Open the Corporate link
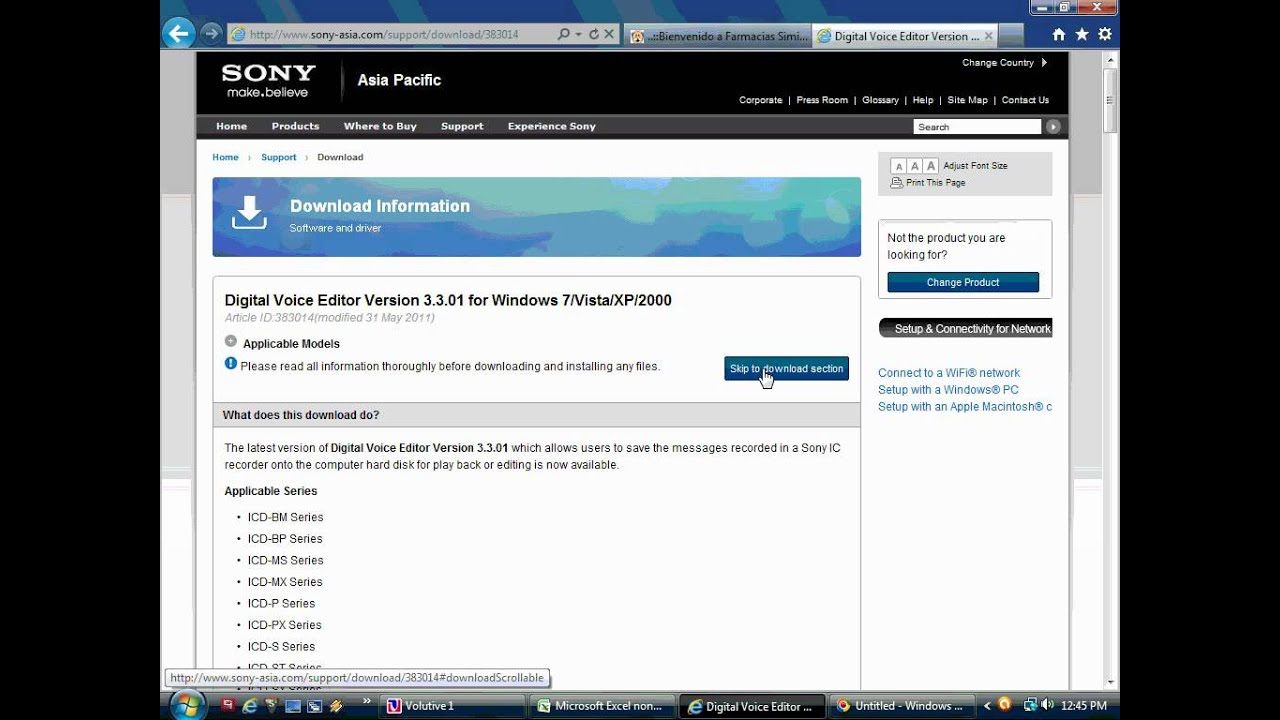The image size is (1280, 720). tap(760, 100)
